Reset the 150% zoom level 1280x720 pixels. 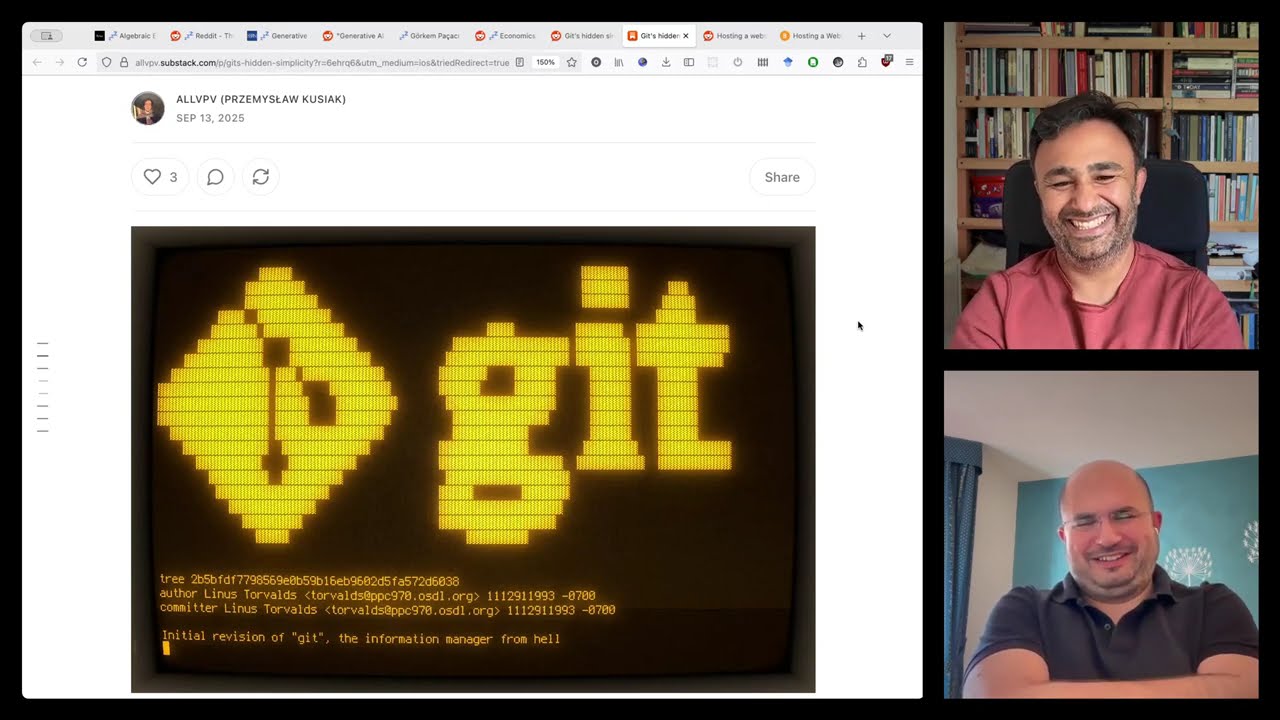[545, 62]
